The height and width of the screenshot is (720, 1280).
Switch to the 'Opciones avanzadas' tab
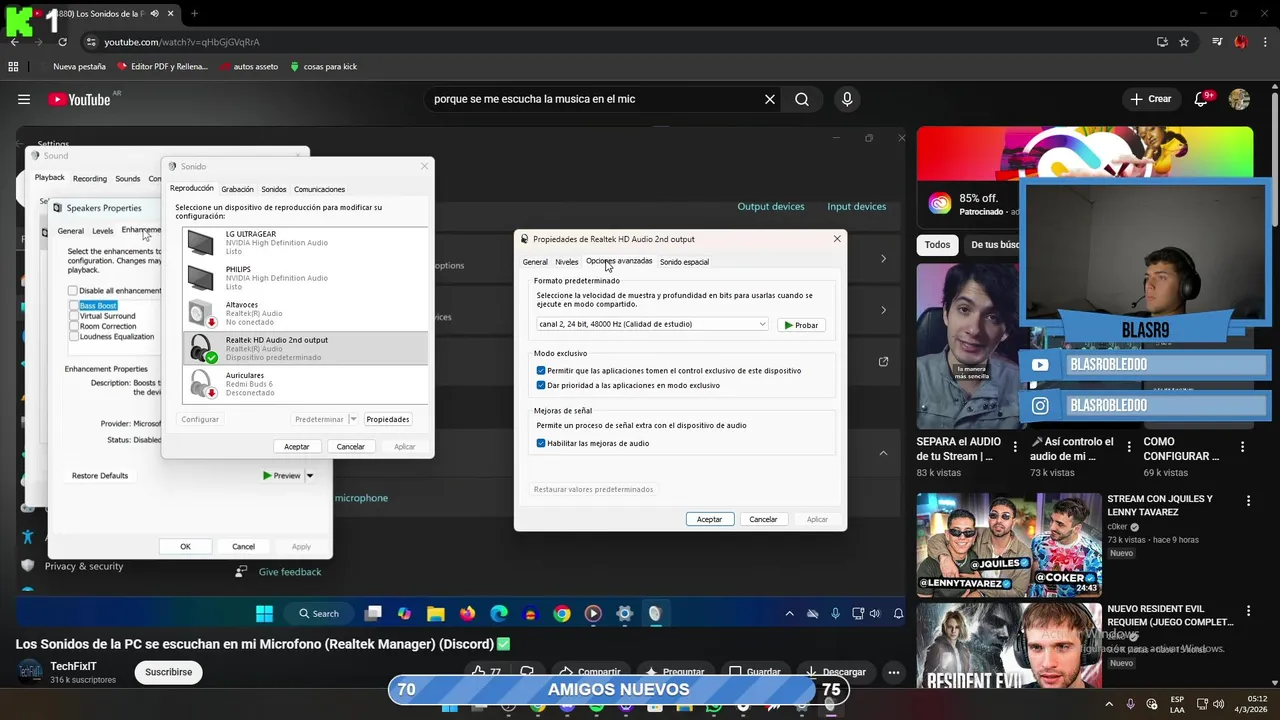619,261
